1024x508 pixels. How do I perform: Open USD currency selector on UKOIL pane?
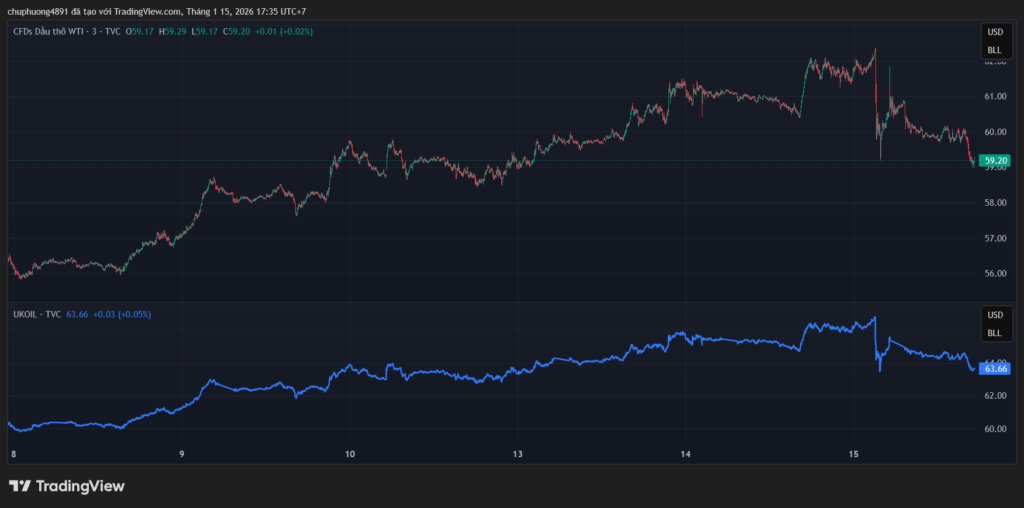point(994,316)
